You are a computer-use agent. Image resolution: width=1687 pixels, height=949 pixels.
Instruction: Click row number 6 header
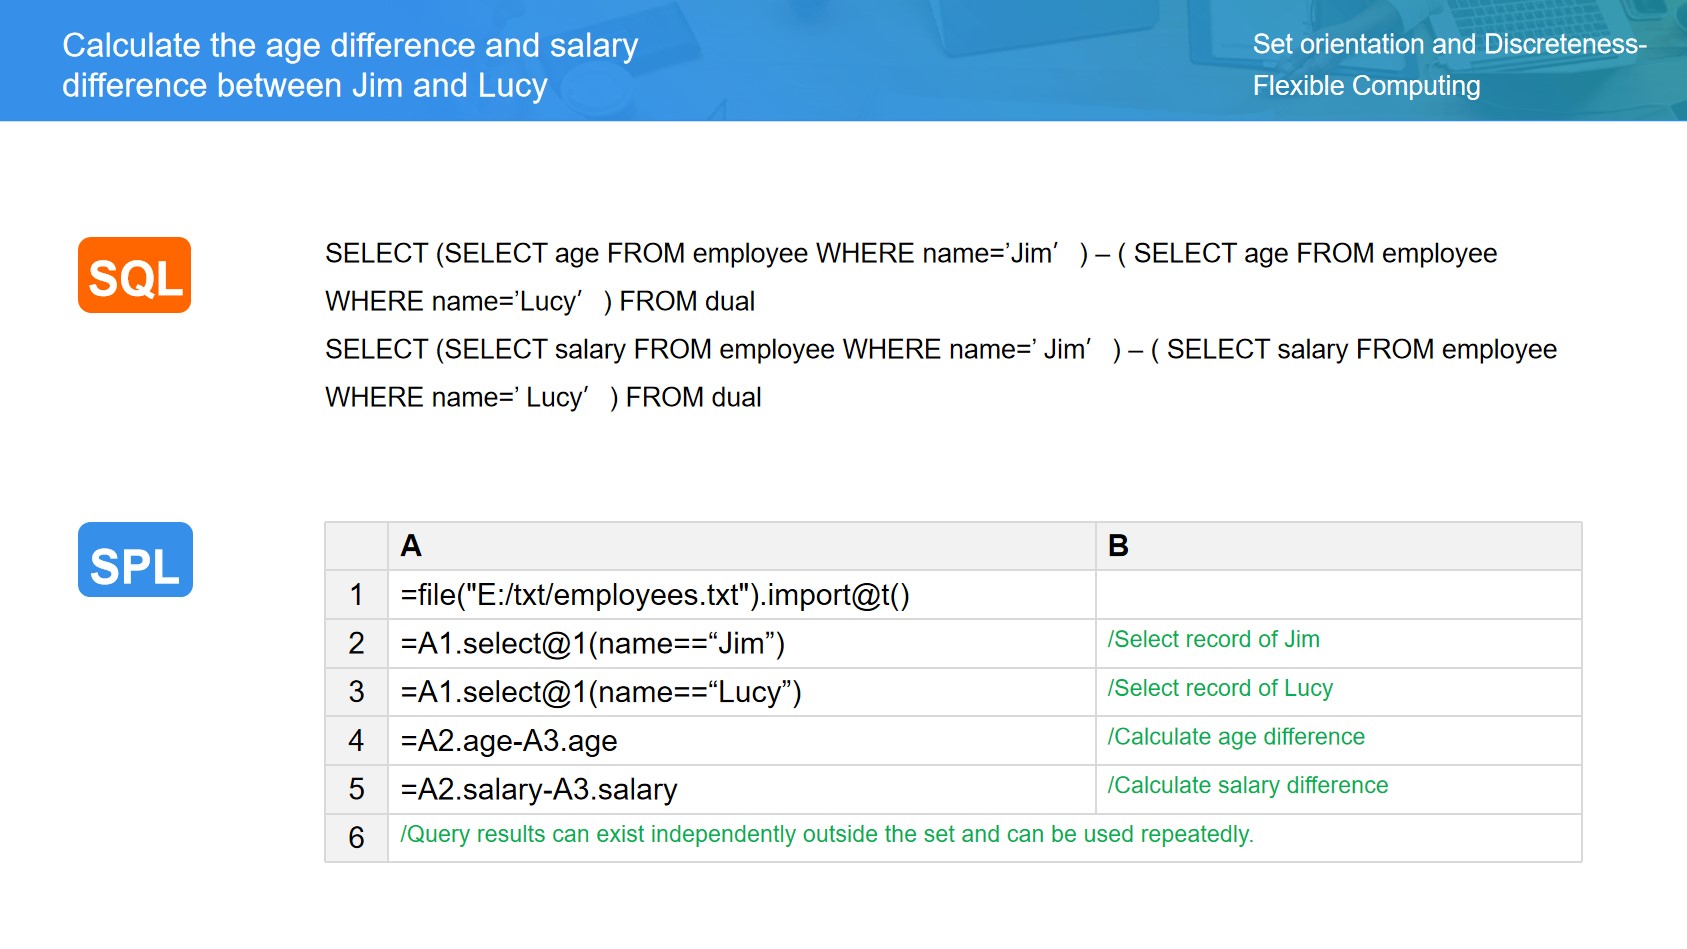click(x=356, y=837)
